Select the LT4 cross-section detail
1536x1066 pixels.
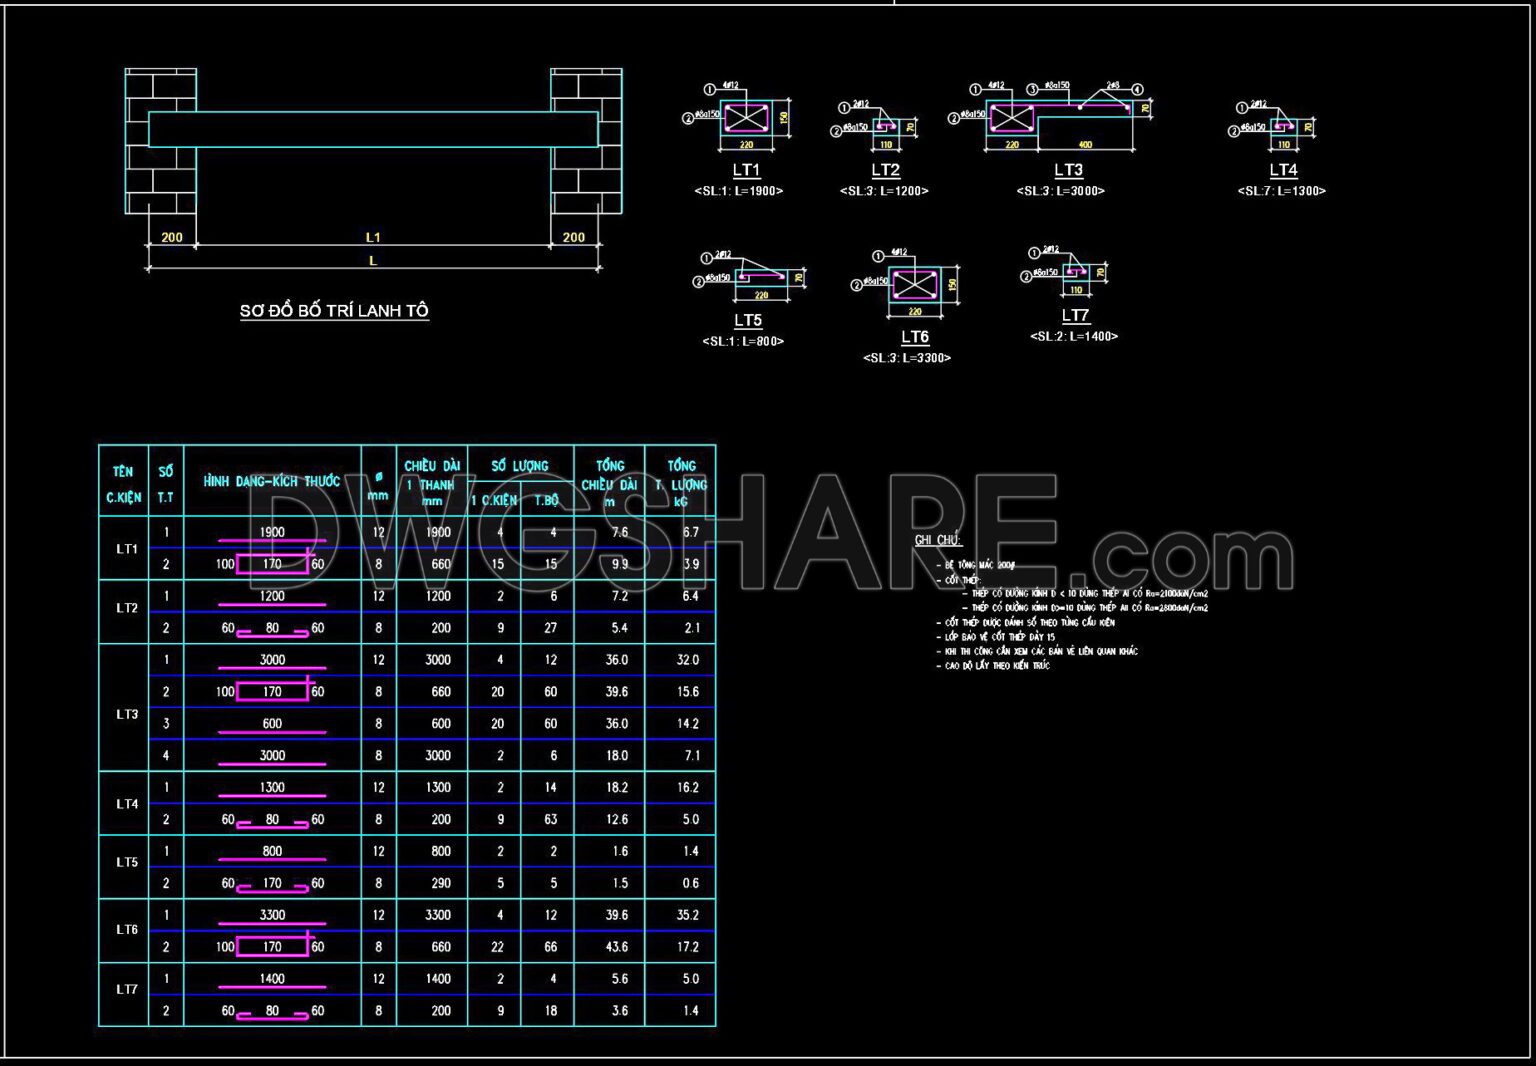pos(1283,125)
